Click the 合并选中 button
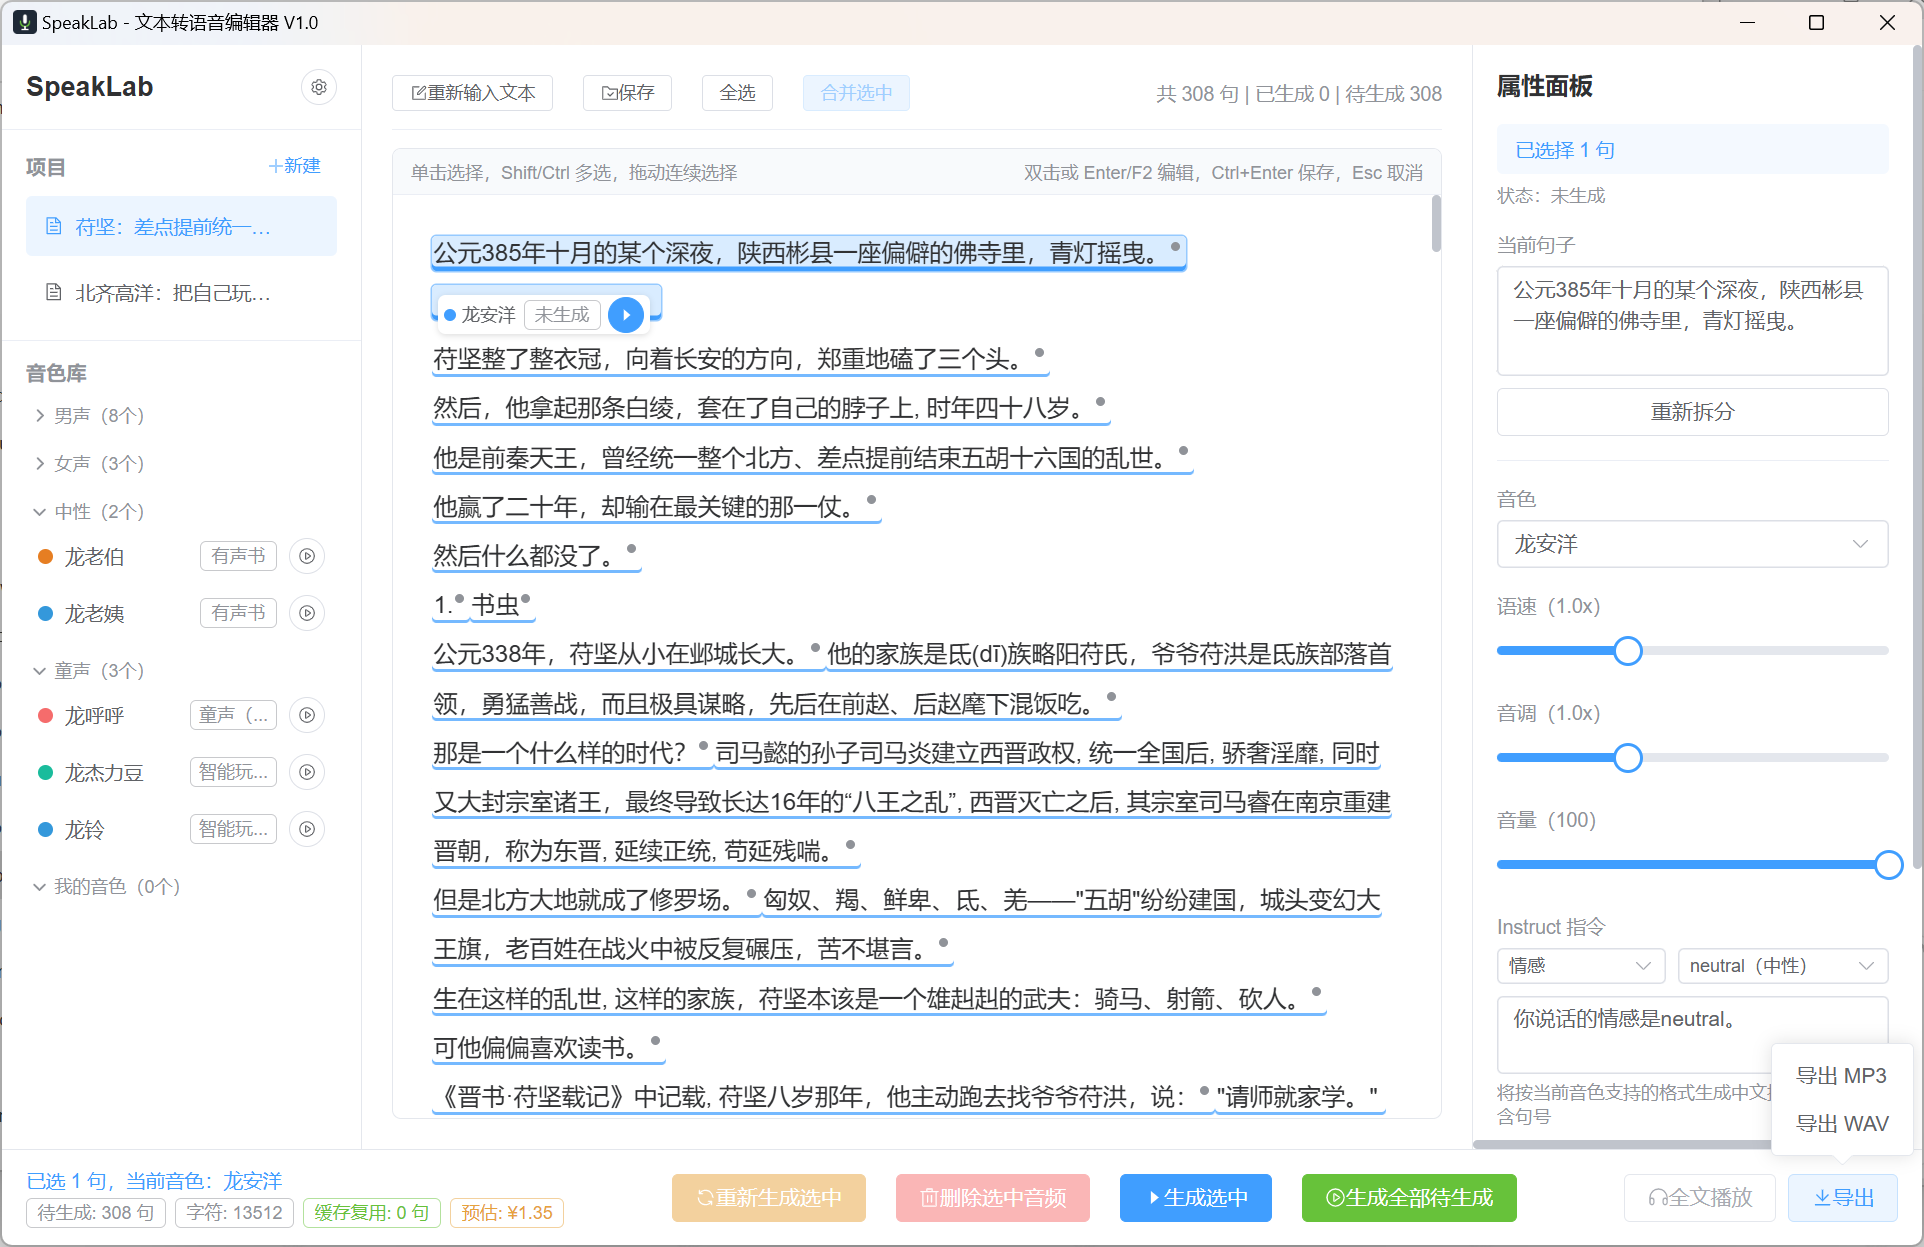The width and height of the screenshot is (1924, 1247). [x=856, y=93]
